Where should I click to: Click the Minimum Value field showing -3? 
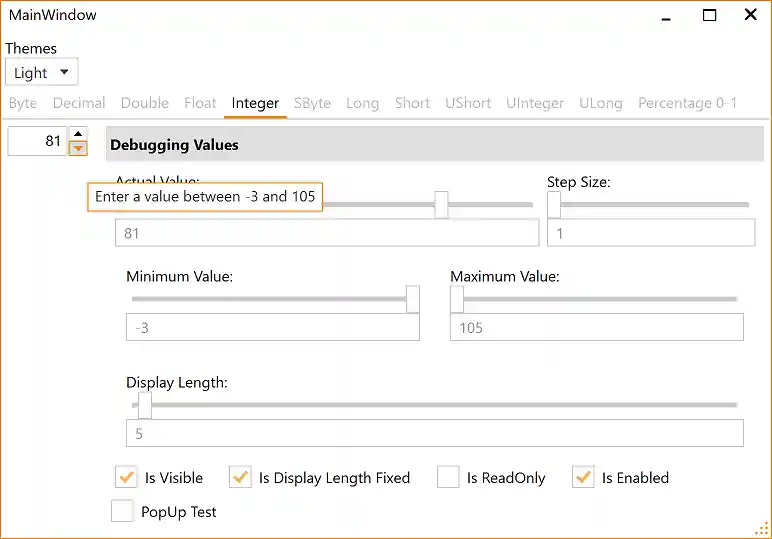[x=273, y=327]
